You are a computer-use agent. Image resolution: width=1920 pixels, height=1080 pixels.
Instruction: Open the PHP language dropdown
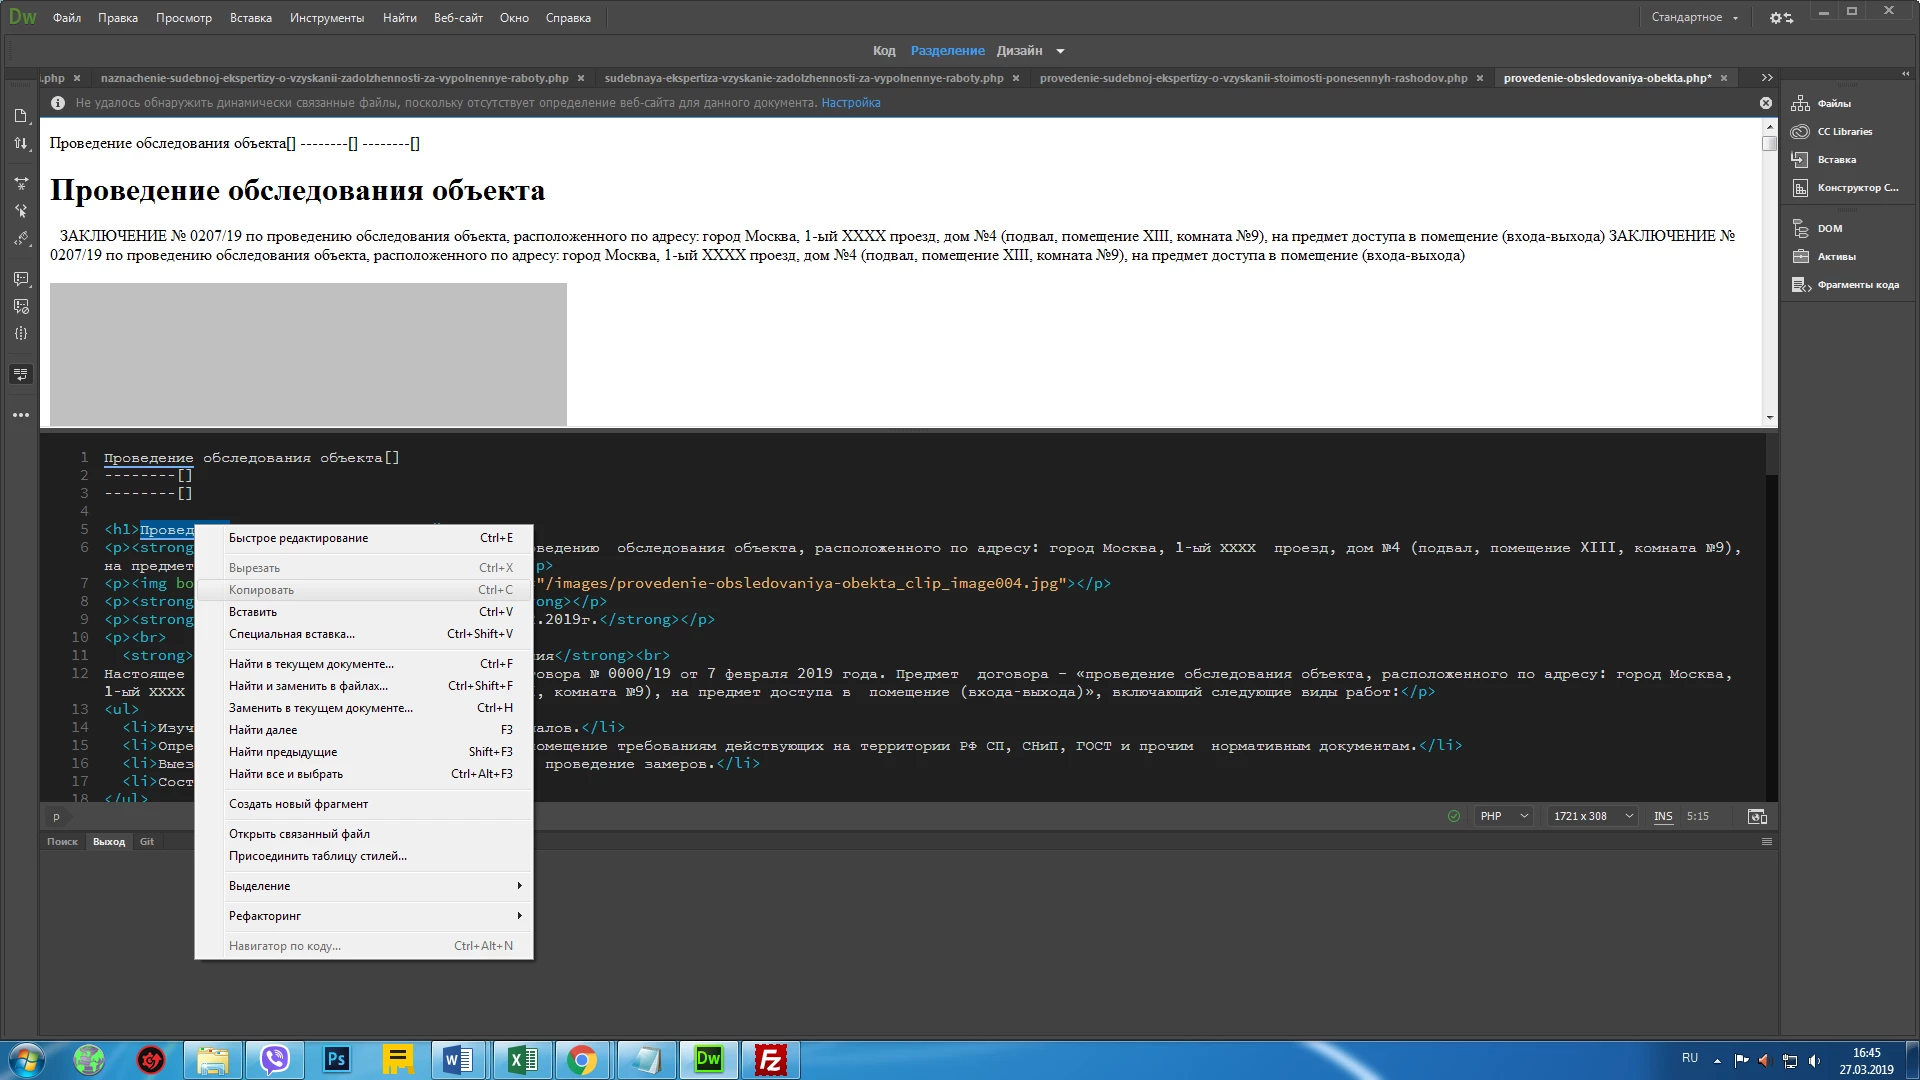pyautogui.click(x=1503, y=817)
